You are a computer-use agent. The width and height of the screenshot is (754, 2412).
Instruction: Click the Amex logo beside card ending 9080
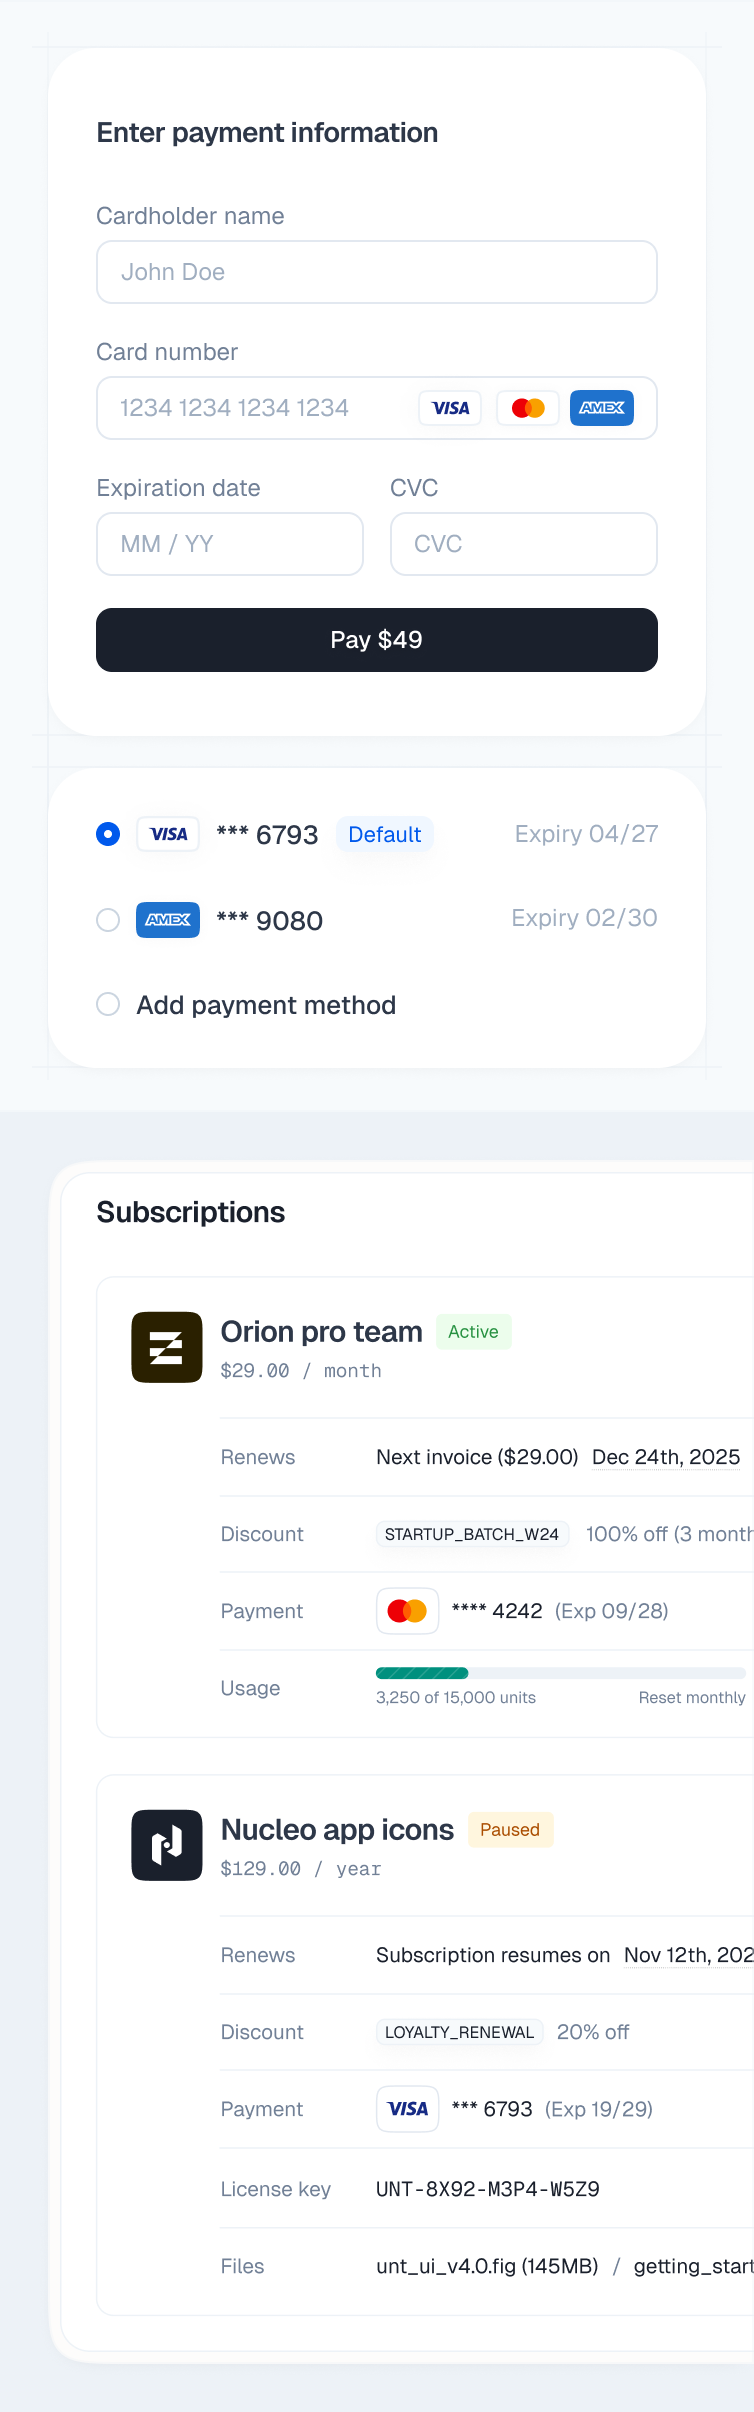(167, 920)
